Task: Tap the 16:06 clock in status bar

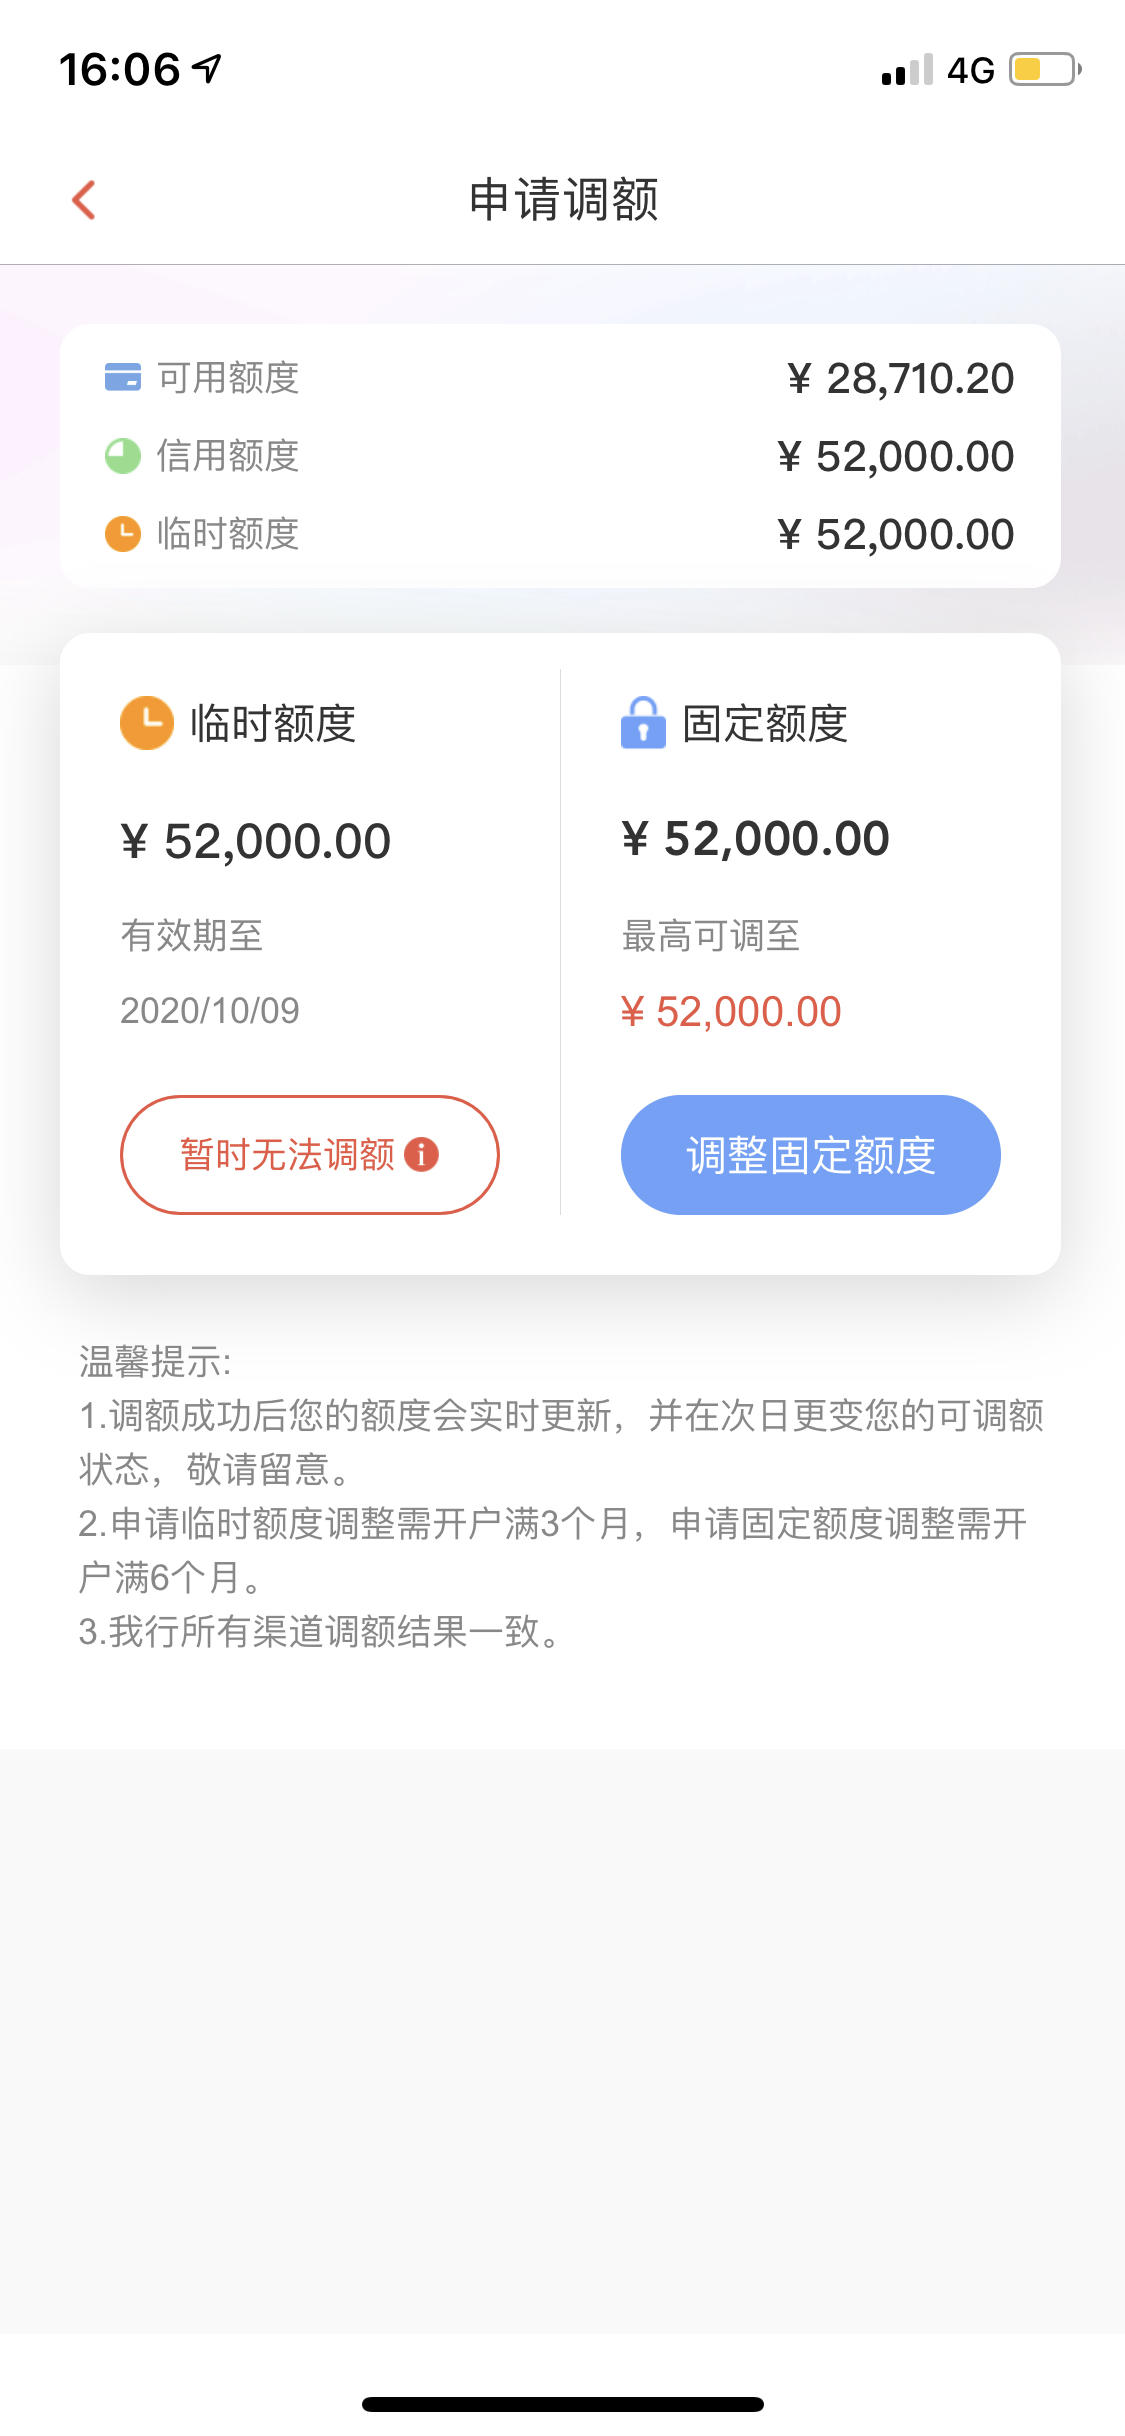Action: coord(120,70)
